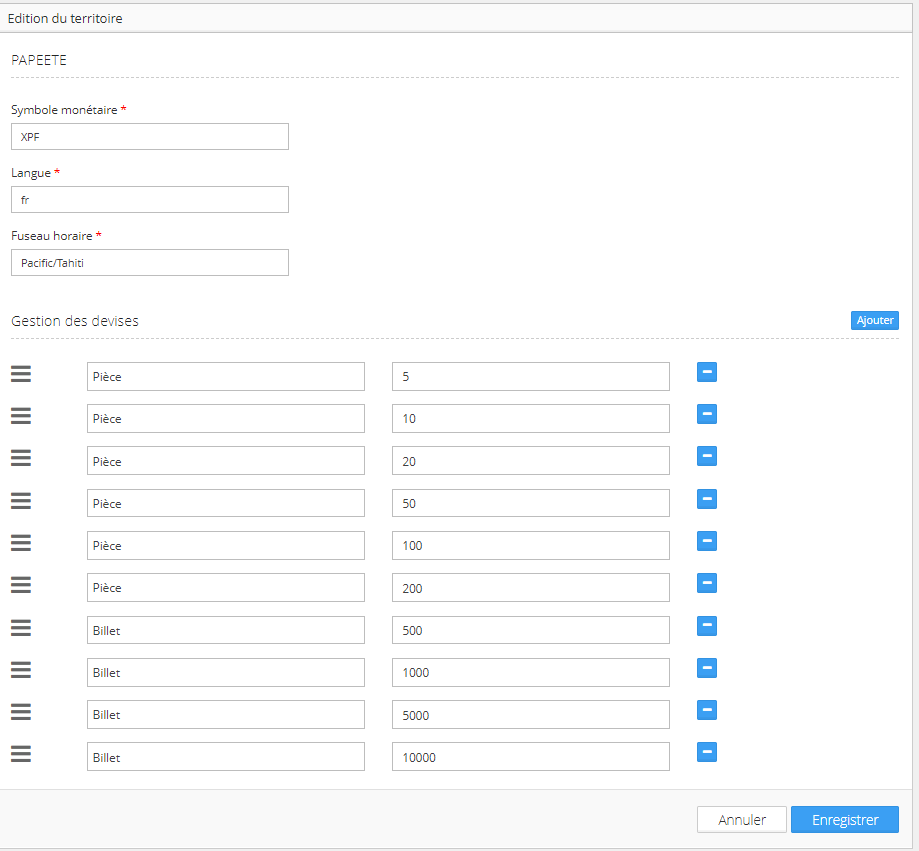Cancel editing with Annuler button

(x=742, y=820)
